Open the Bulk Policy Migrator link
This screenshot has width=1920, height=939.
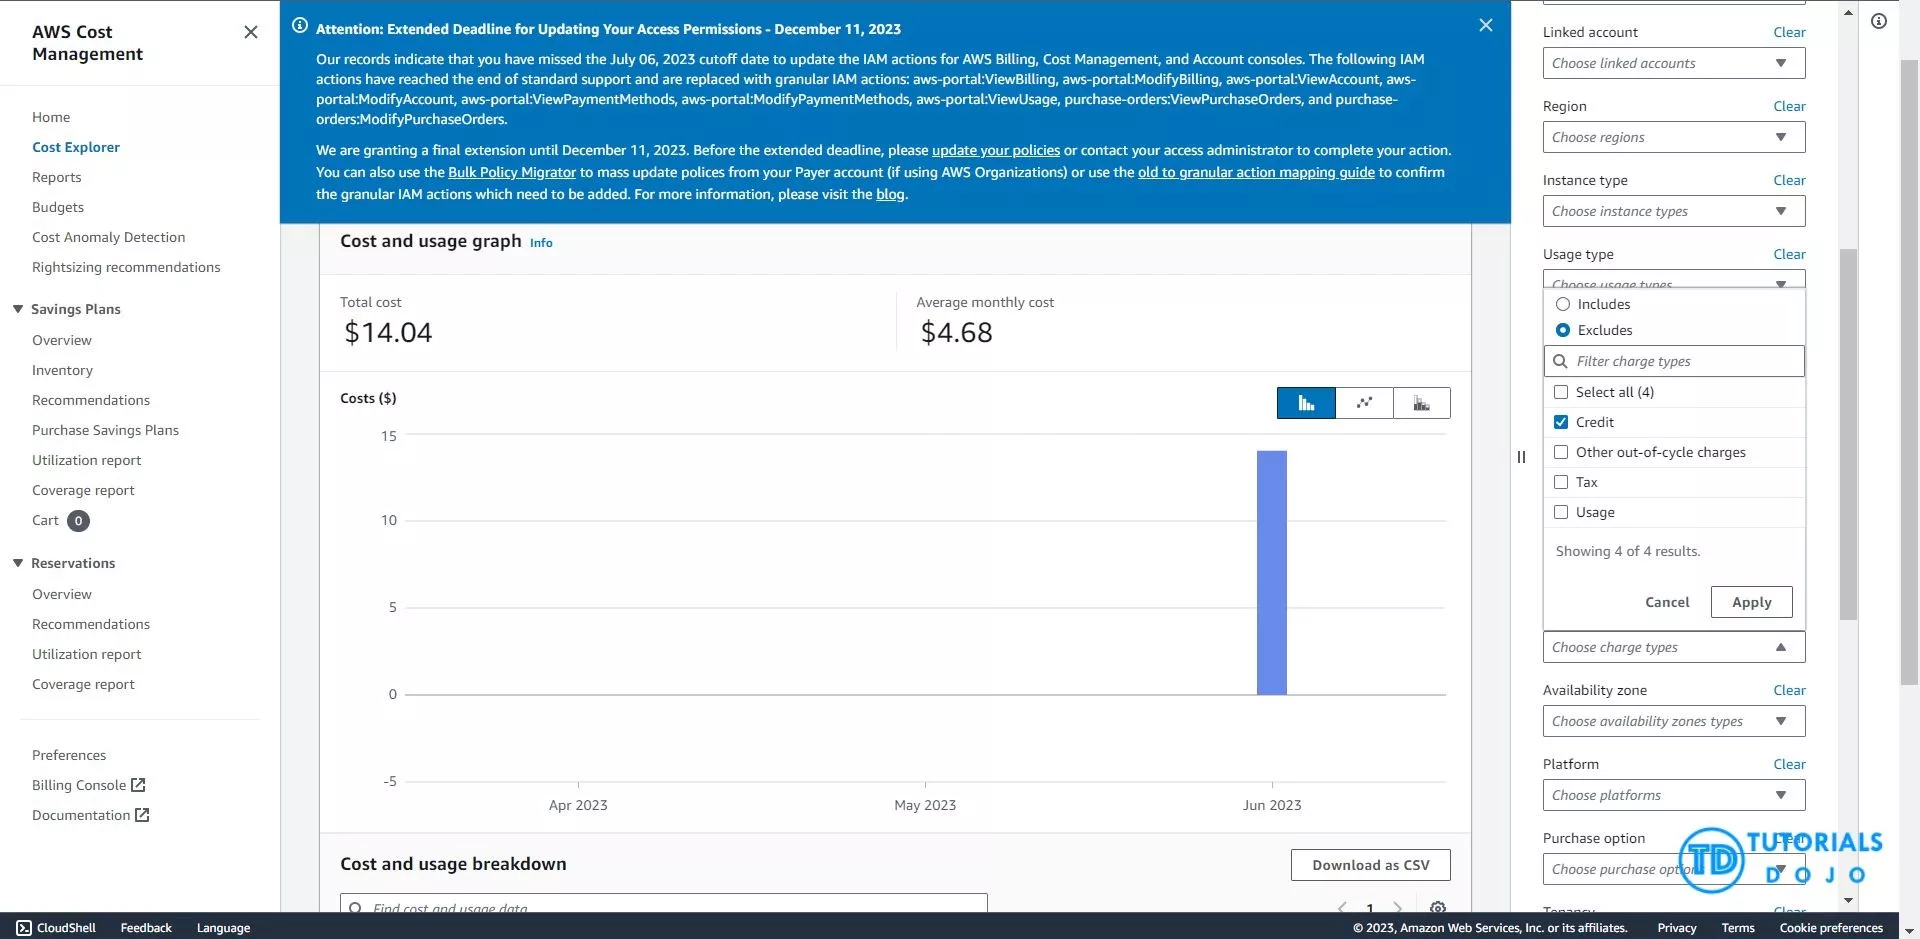point(512,172)
